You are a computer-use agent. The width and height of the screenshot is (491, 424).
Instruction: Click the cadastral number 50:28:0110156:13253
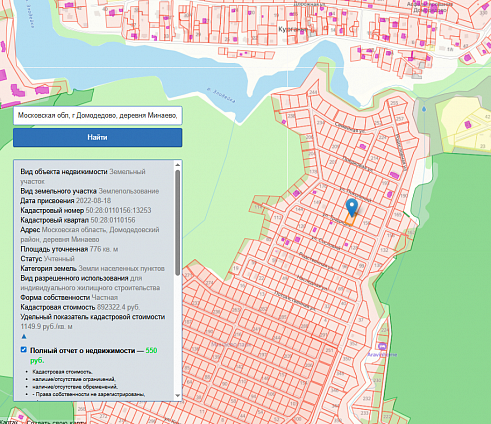point(118,210)
